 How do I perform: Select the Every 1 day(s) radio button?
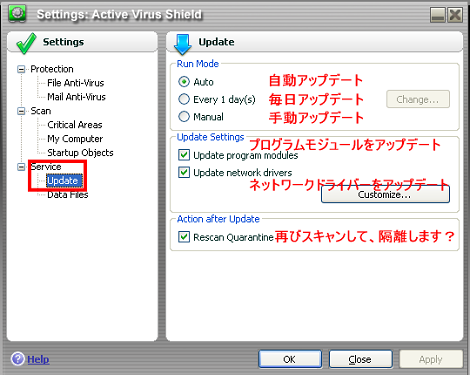pos(184,99)
